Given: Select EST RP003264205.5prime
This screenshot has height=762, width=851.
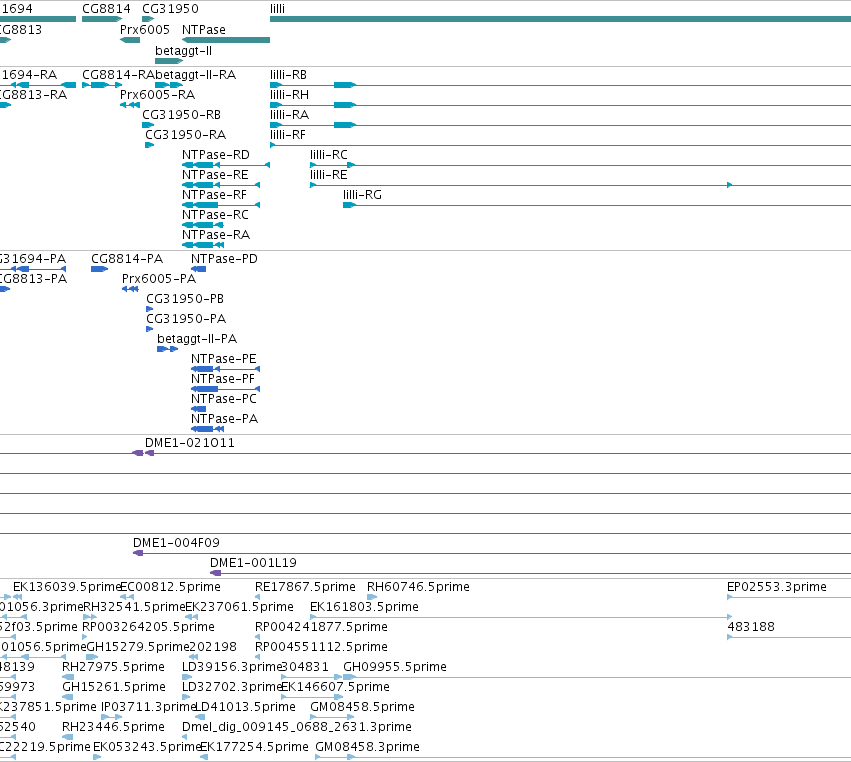Looking at the screenshot, I should point(148,627).
